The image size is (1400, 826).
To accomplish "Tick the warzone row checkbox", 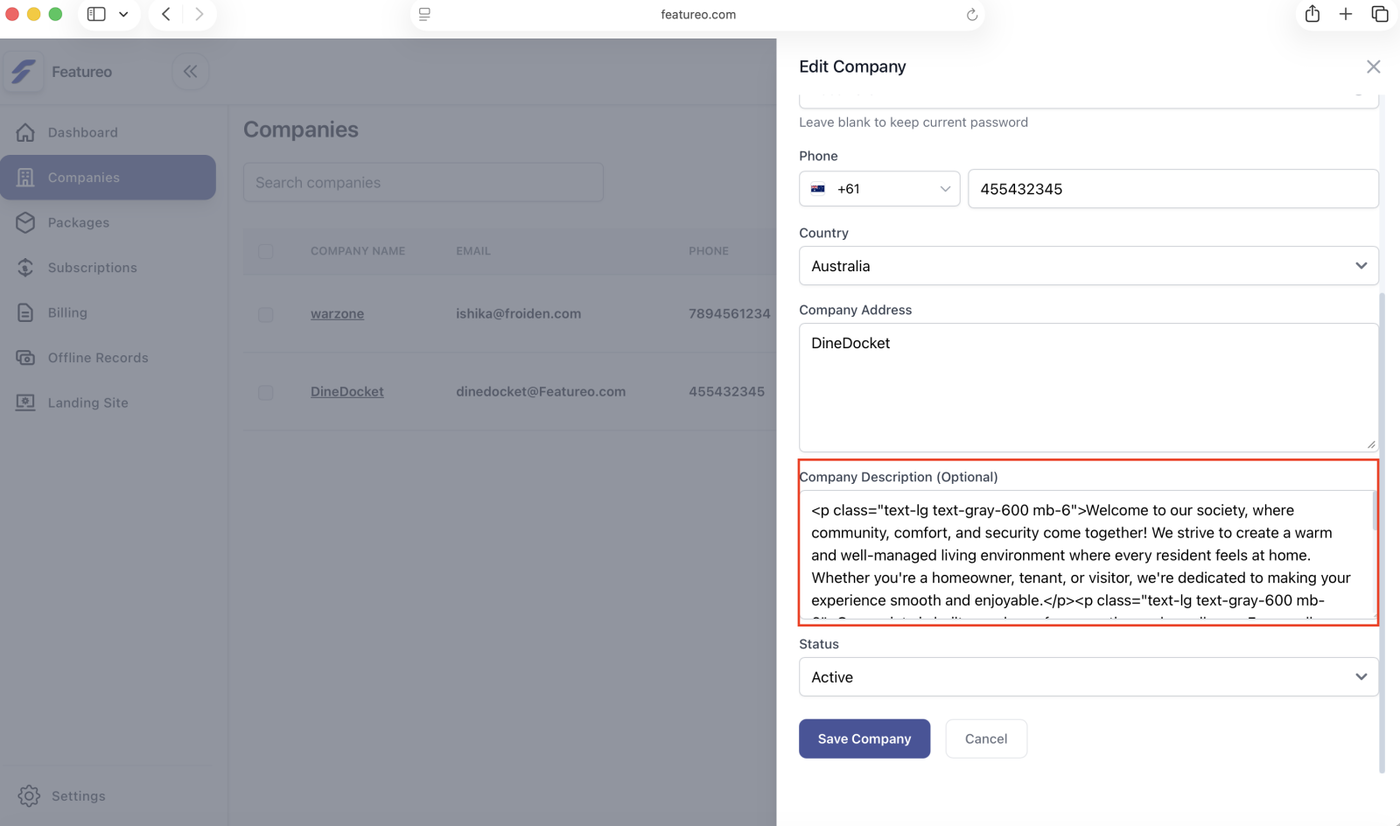I will 266,314.
